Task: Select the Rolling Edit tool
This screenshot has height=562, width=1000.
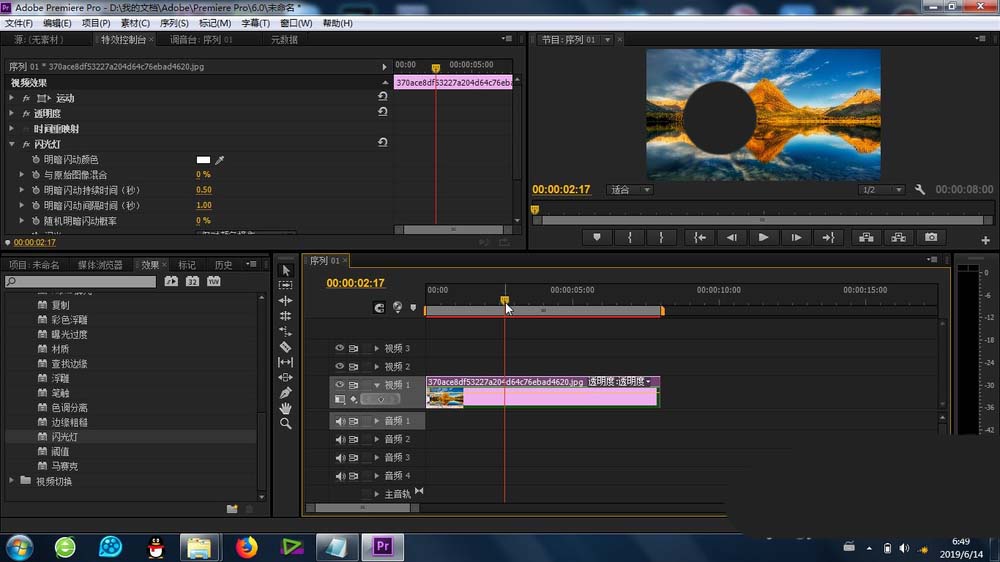Action: [286, 316]
